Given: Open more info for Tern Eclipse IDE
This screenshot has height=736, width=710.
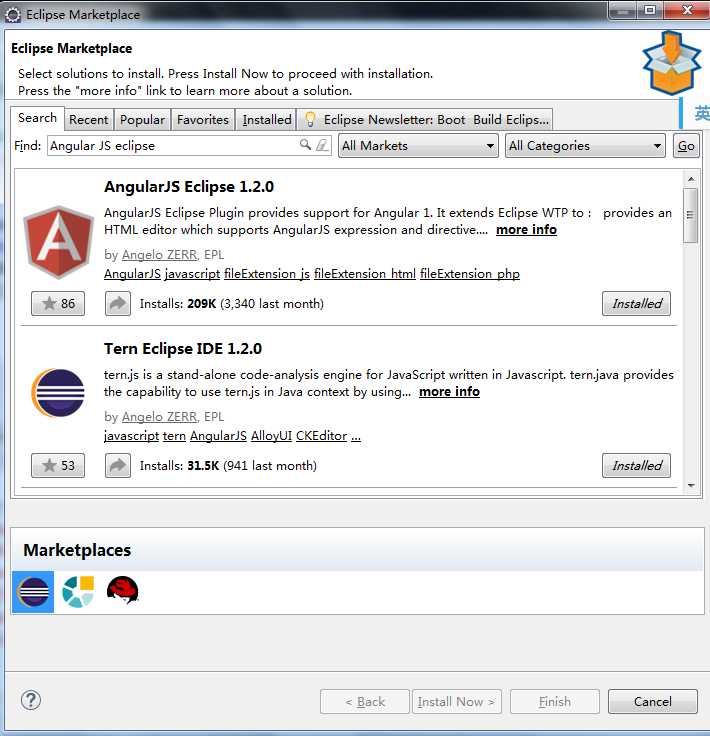Looking at the screenshot, I should 449,391.
